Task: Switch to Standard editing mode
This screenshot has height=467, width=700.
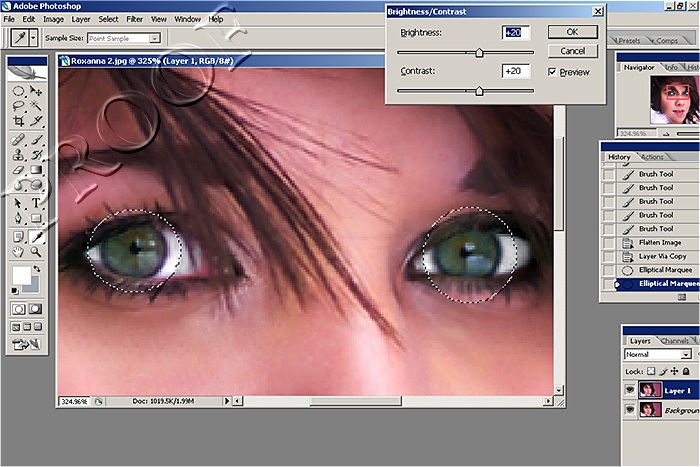Action: point(18,309)
